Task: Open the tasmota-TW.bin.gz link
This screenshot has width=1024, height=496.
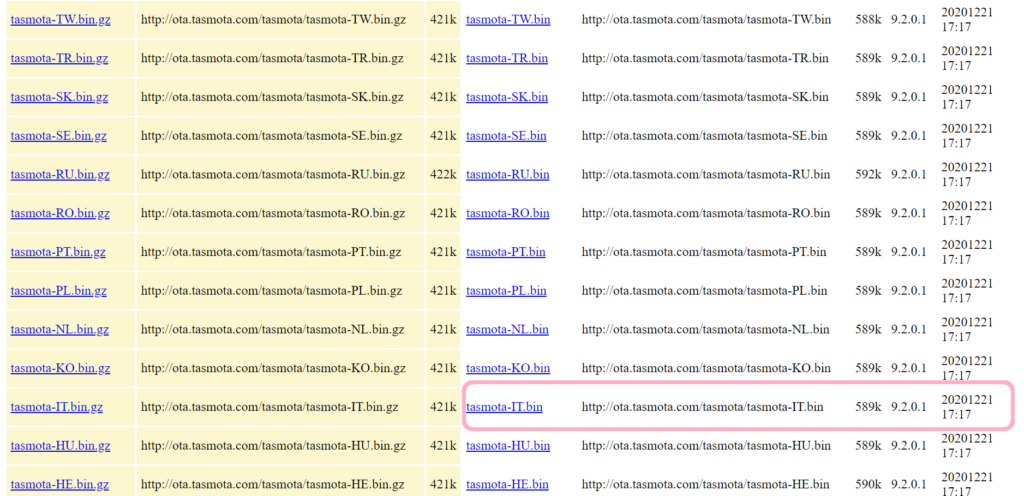Action: 61,20
